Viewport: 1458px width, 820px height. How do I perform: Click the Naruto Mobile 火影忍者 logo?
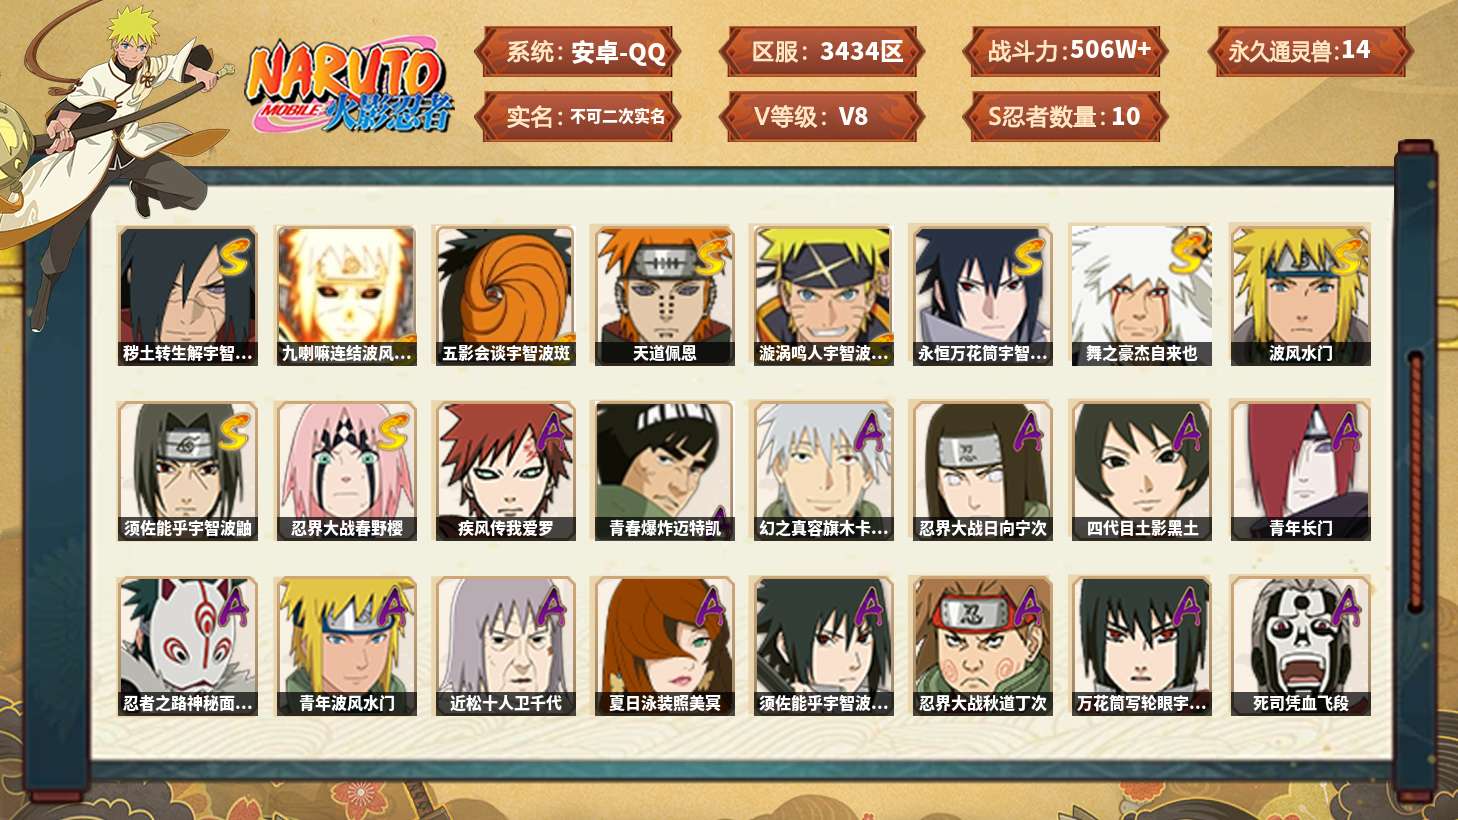(x=350, y=87)
